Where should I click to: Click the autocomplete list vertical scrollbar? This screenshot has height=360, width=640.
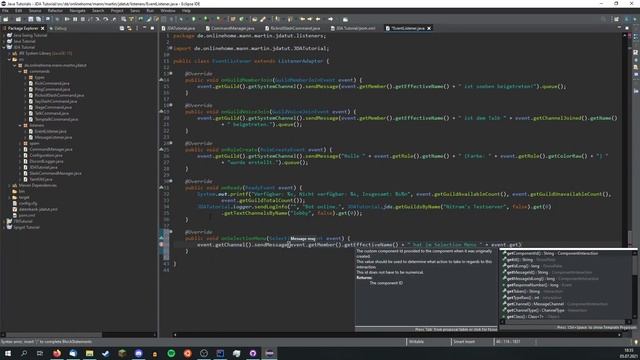coord(634,285)
